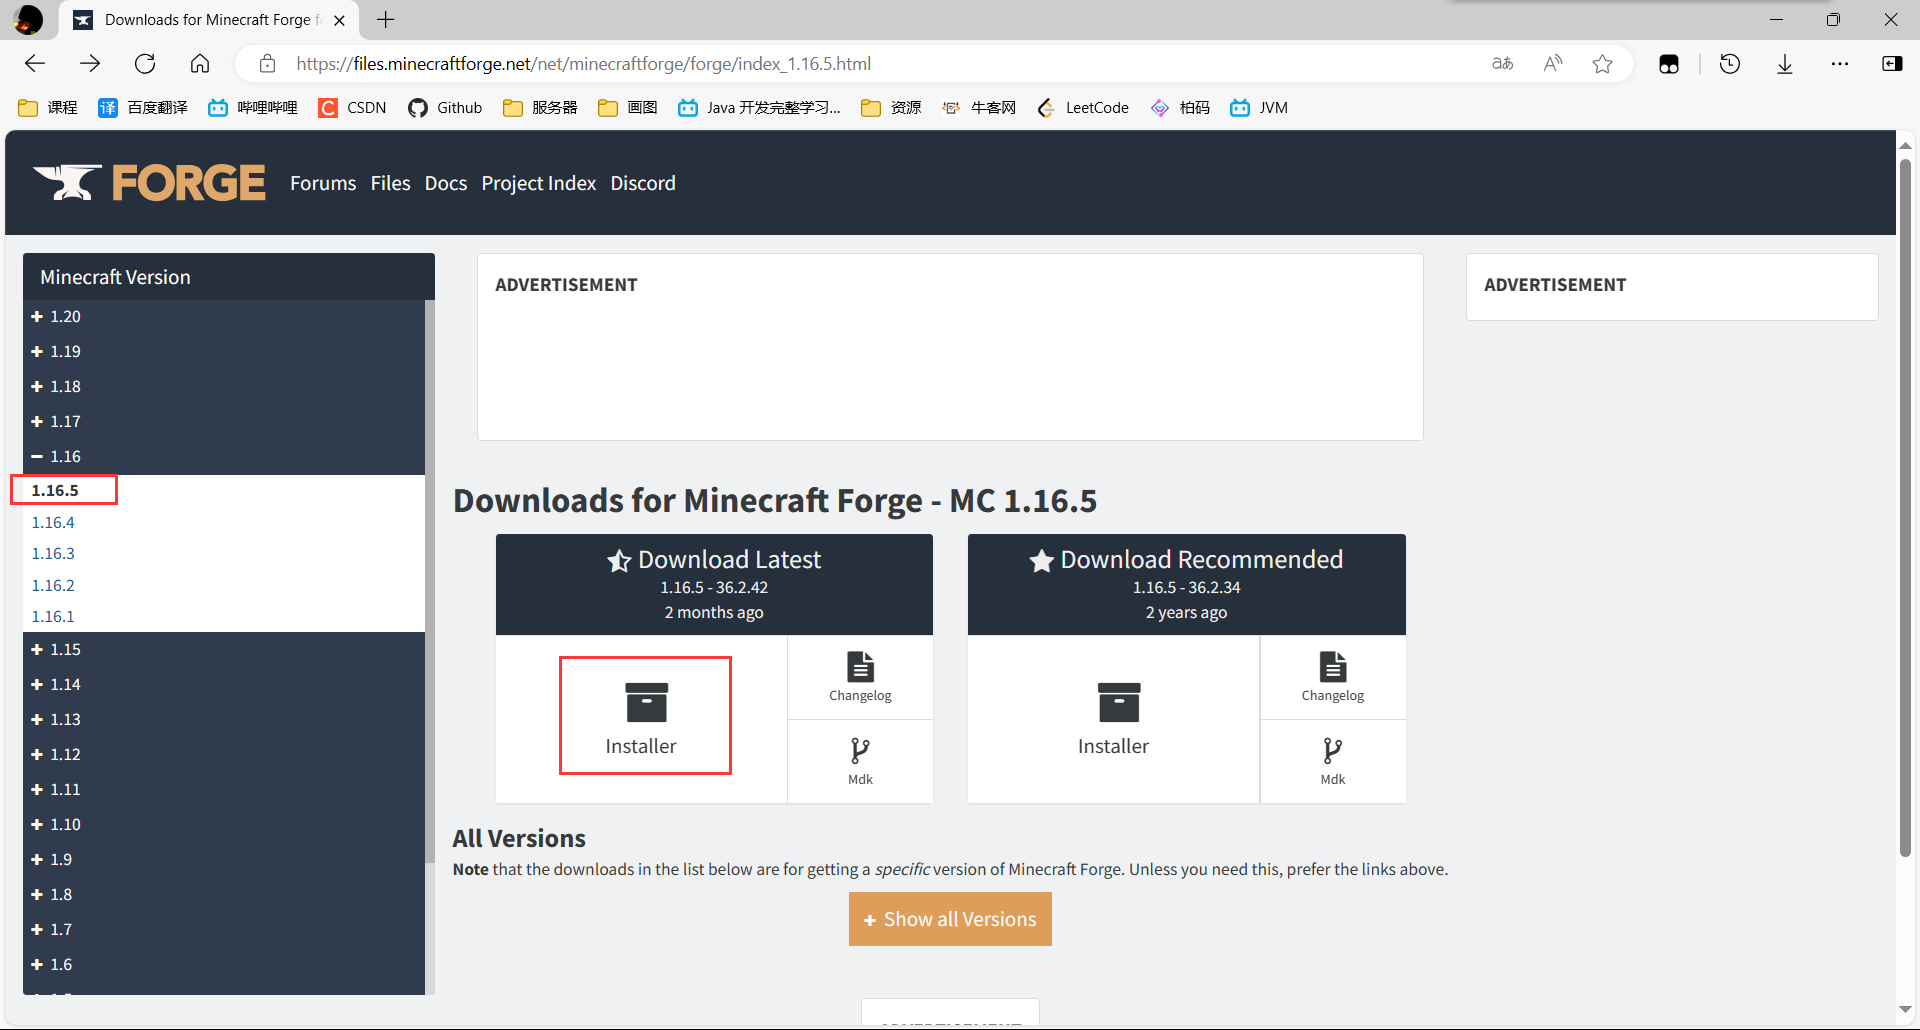Click the version list sidebar scrollbar
The image size is (1920, 1030).
430,580
